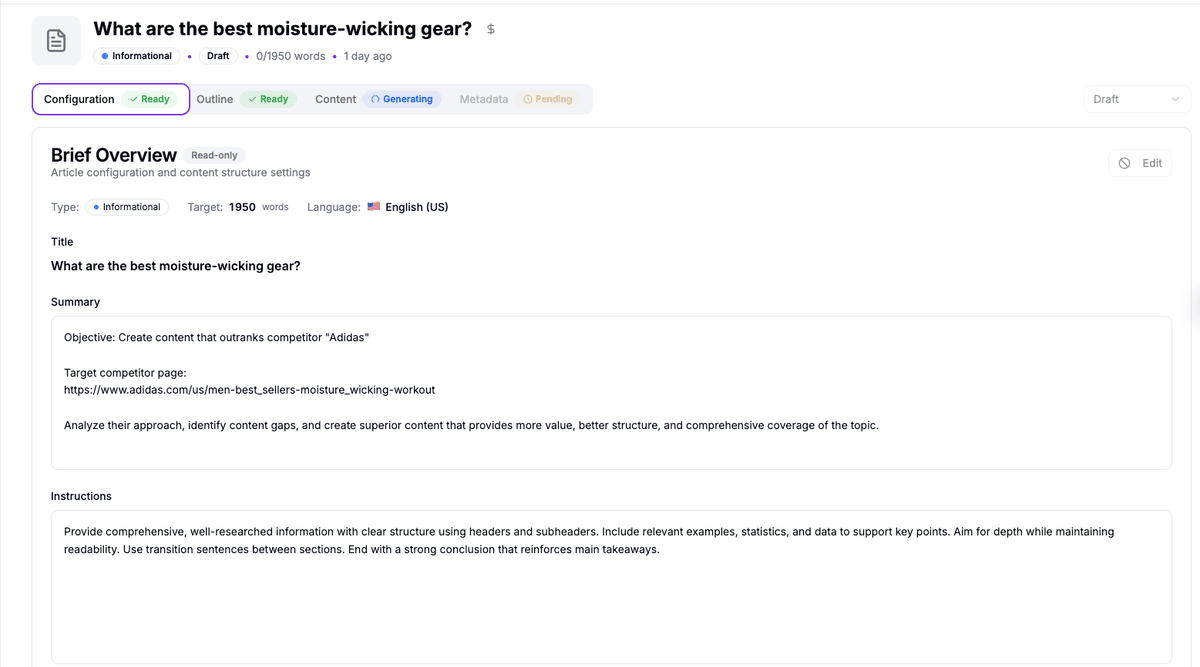The width and height of the screenshot is (1200, 667).
Task: Switch to the Configuration tab
Action: 79,99
